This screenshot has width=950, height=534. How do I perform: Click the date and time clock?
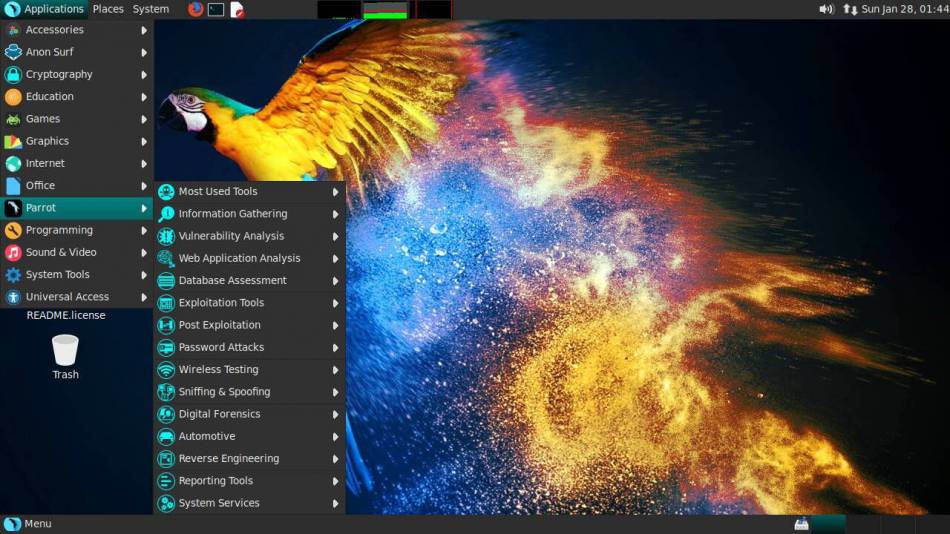coord(905,9)
